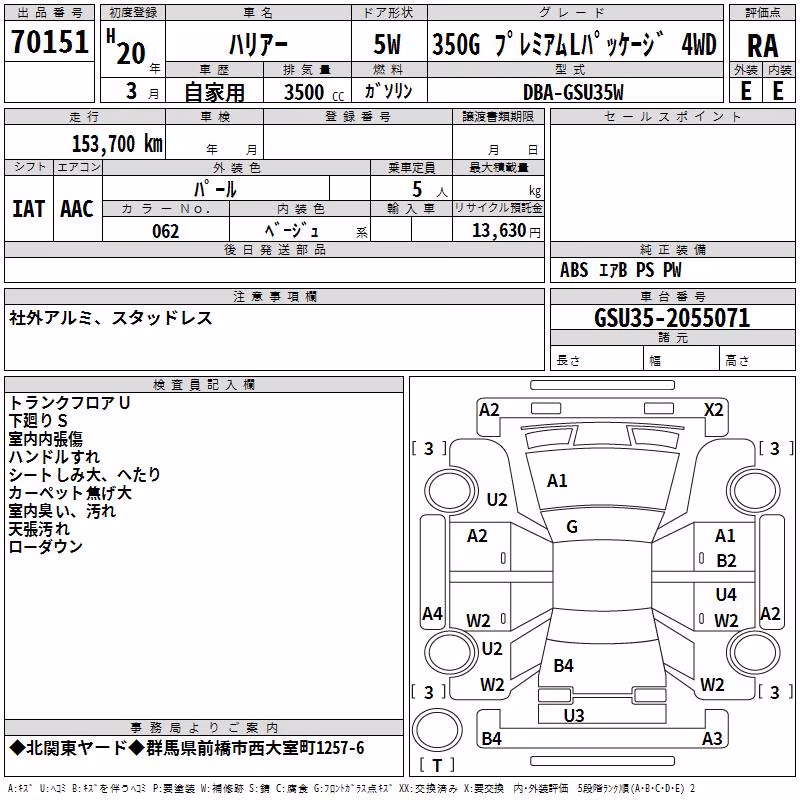This screenshot has width=800, height=800.
Task: Select inspector note カーペット焦げ大
Action: 70,493
